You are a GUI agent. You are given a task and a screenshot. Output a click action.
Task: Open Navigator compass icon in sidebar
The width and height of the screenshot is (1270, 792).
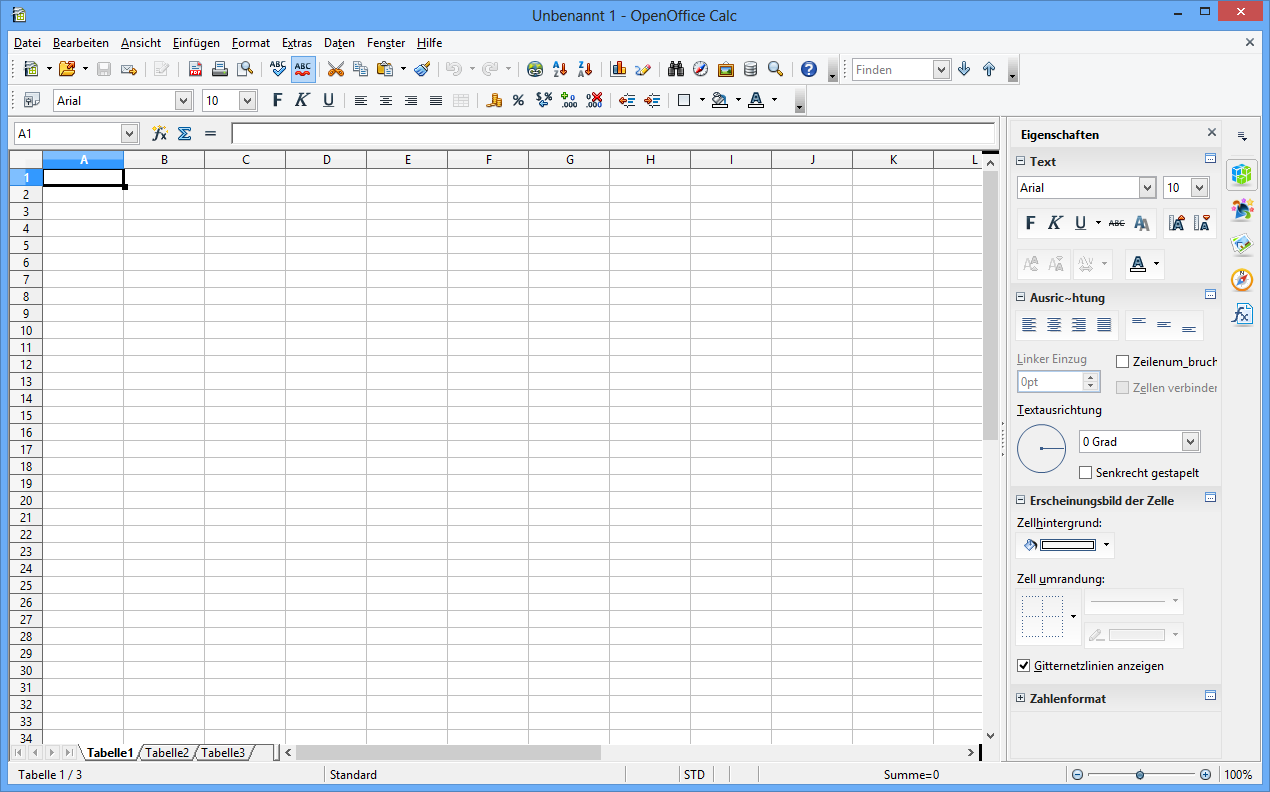(x=1242, y=280)
